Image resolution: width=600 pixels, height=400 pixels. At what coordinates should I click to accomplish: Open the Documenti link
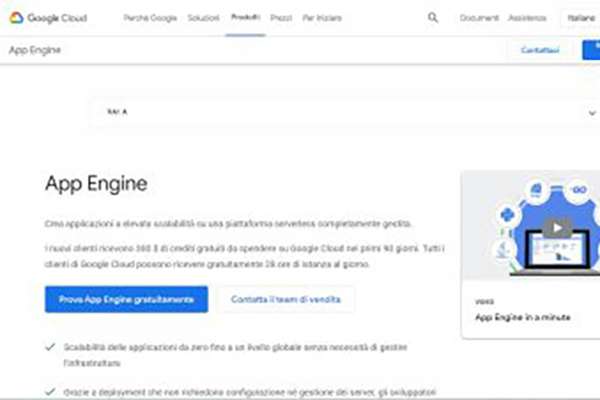(479, 18)
